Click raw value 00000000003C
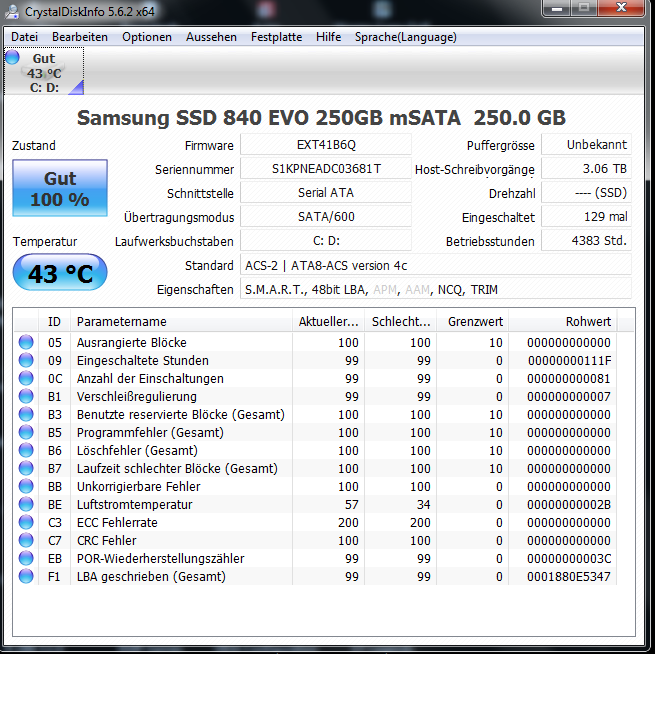The width and height of the screenshot is (655, 719). click(x=569, y=558)
